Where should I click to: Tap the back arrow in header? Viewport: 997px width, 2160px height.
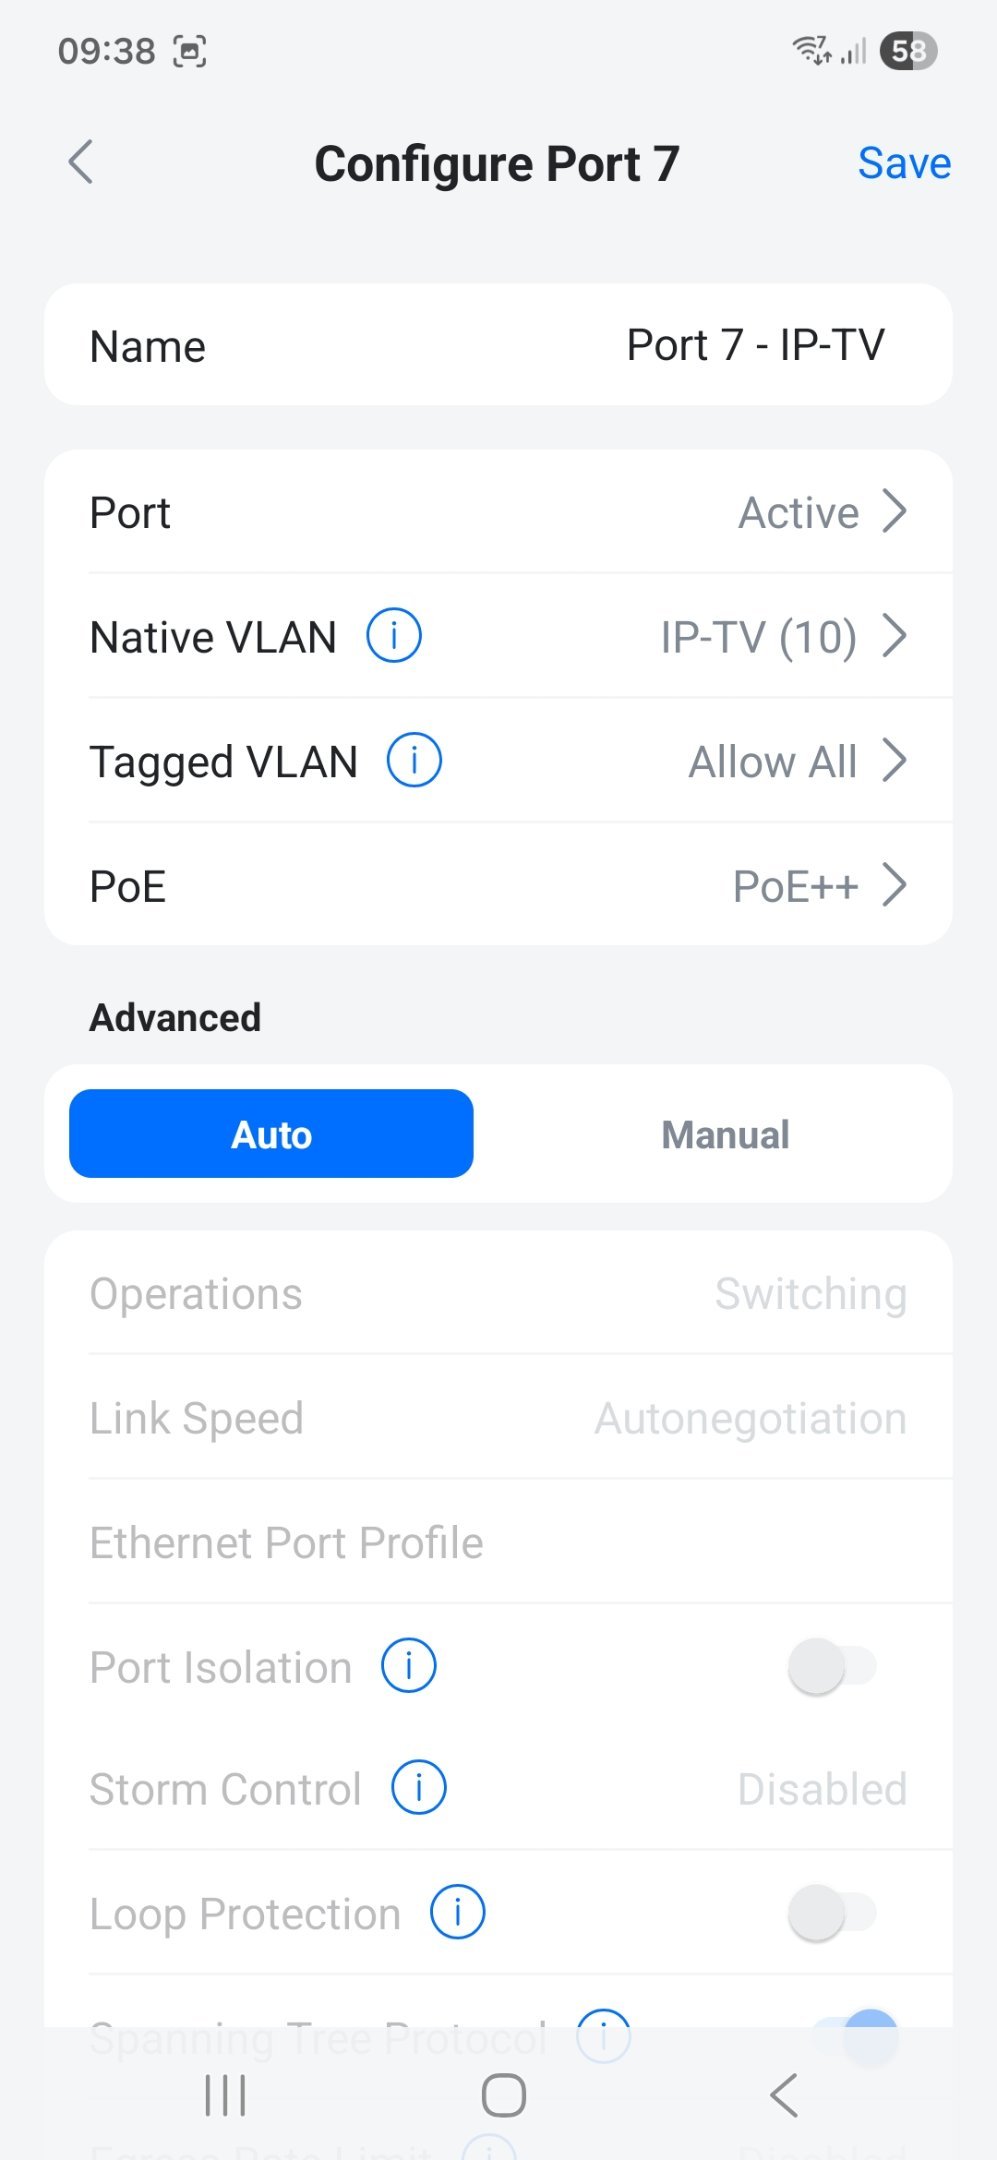(x=81, y=162)
